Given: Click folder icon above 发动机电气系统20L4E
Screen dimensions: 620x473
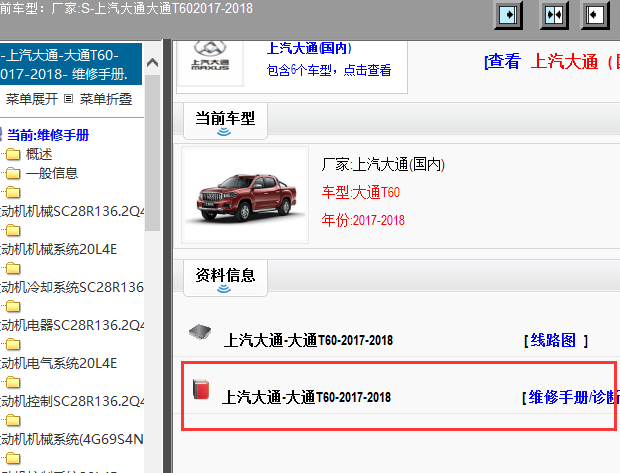Looking at the screenshot, I should (x=13, y=344).
